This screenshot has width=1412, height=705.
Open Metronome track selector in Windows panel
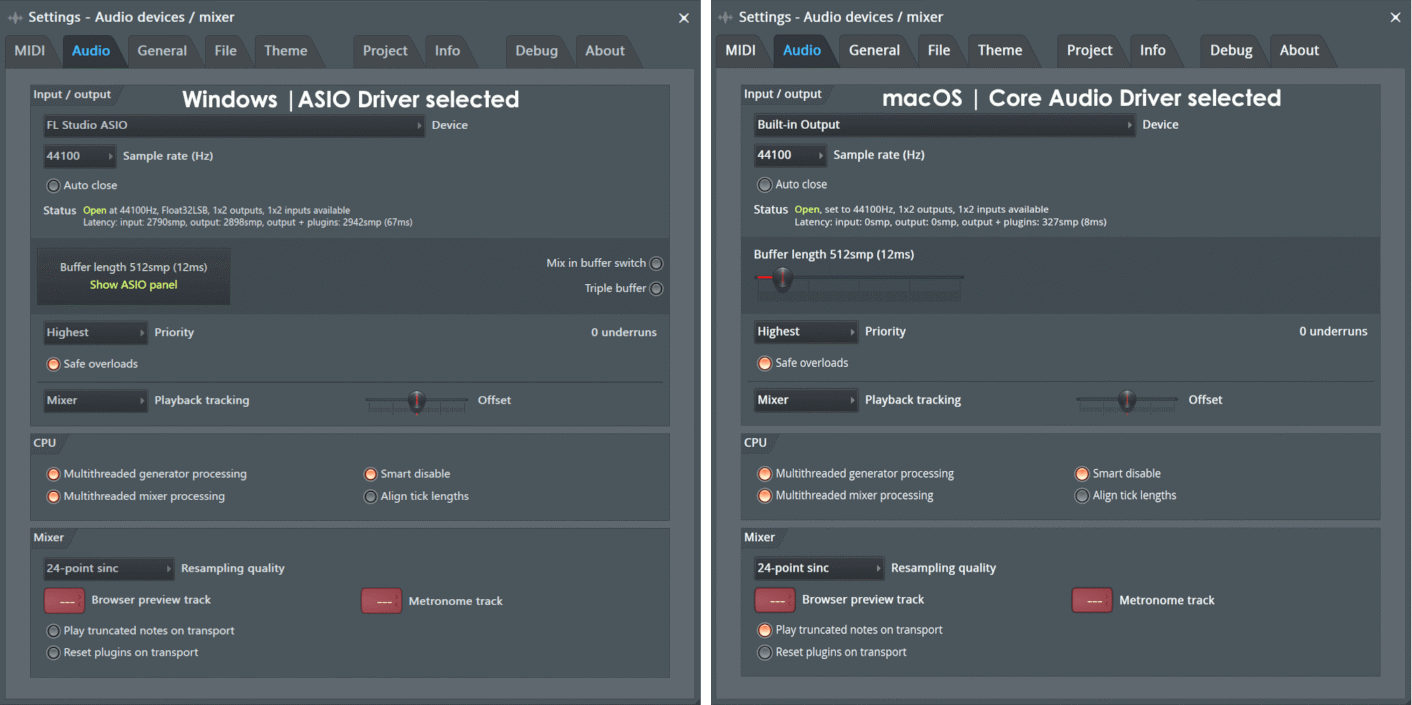381,601
